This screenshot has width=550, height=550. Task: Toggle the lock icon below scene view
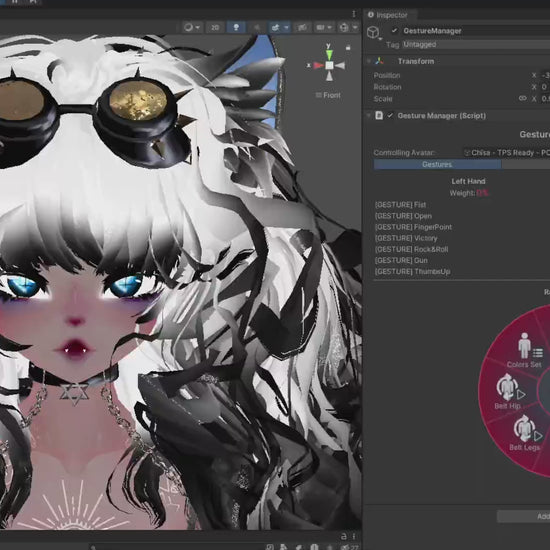[344, 536]
